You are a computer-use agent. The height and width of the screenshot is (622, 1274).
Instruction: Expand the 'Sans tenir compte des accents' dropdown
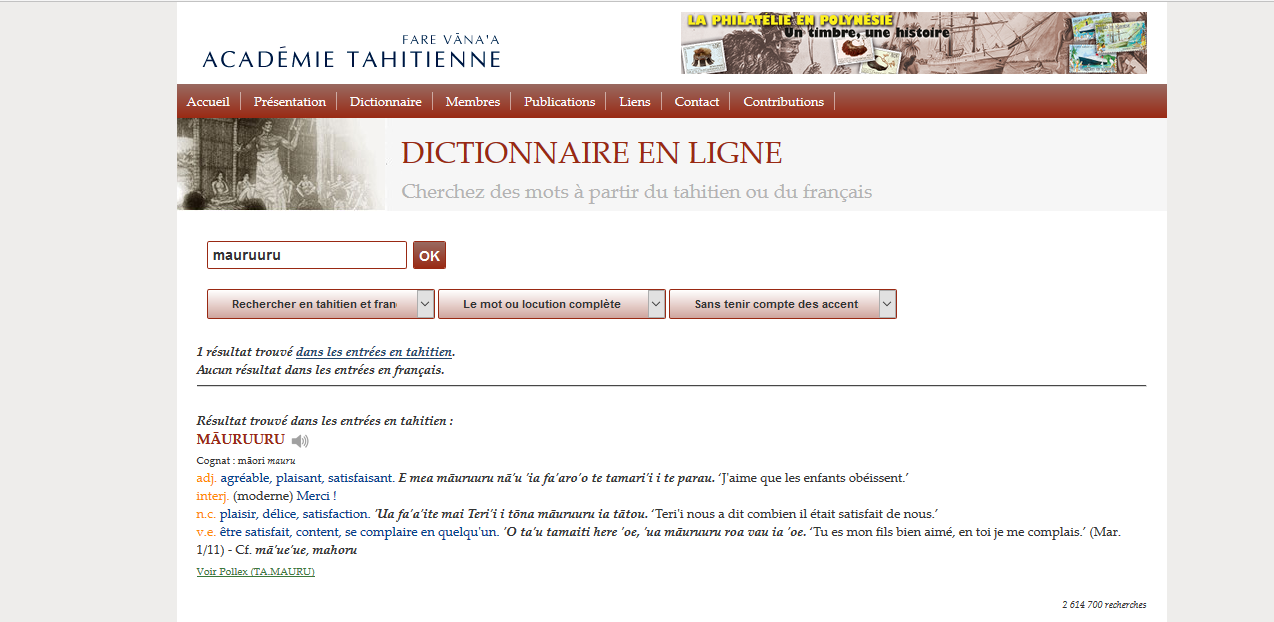(783, 304)
